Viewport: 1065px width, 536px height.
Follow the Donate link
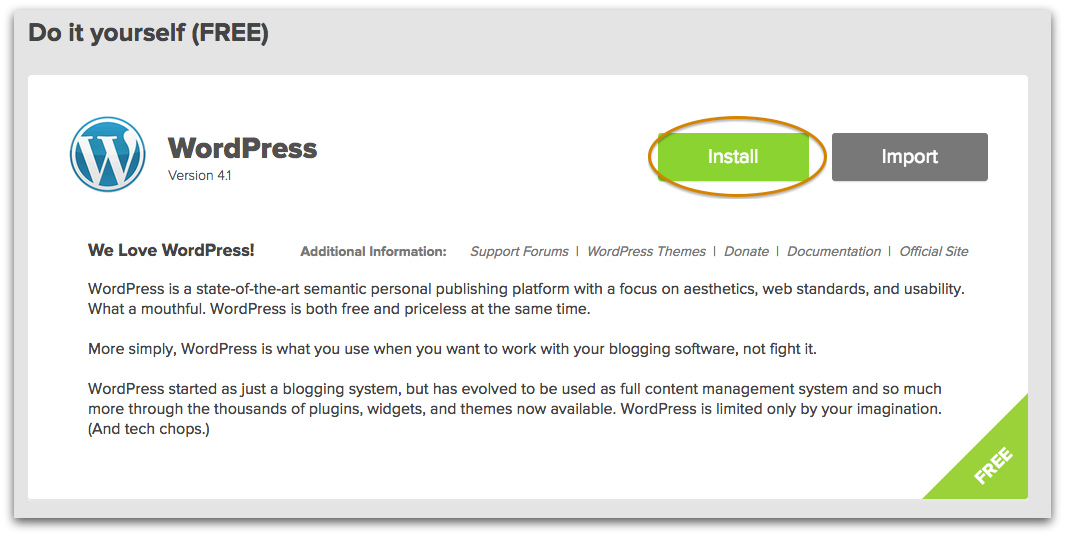pos(746,251)
